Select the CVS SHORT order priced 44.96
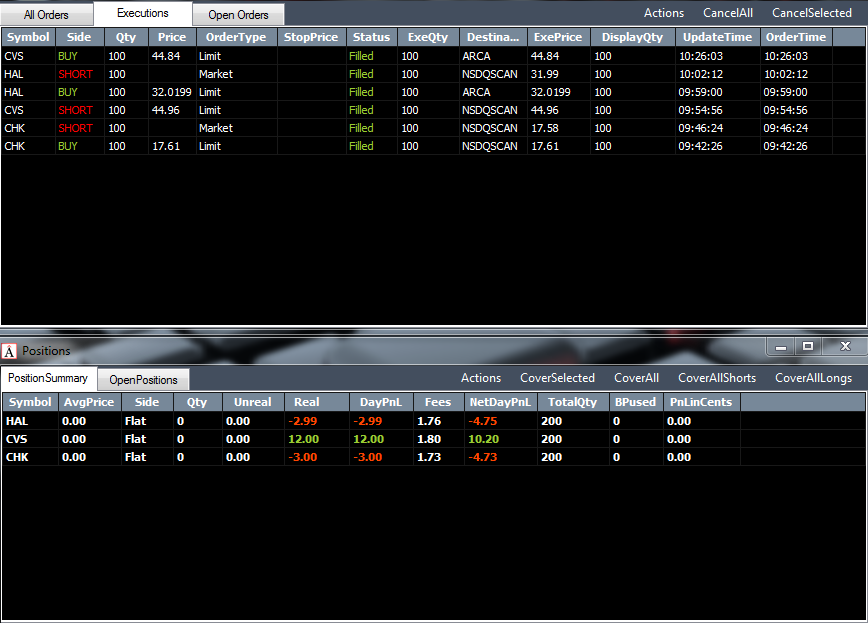Image resolution: width=868 pixels, height=623 pixels. tap(433, 110)
